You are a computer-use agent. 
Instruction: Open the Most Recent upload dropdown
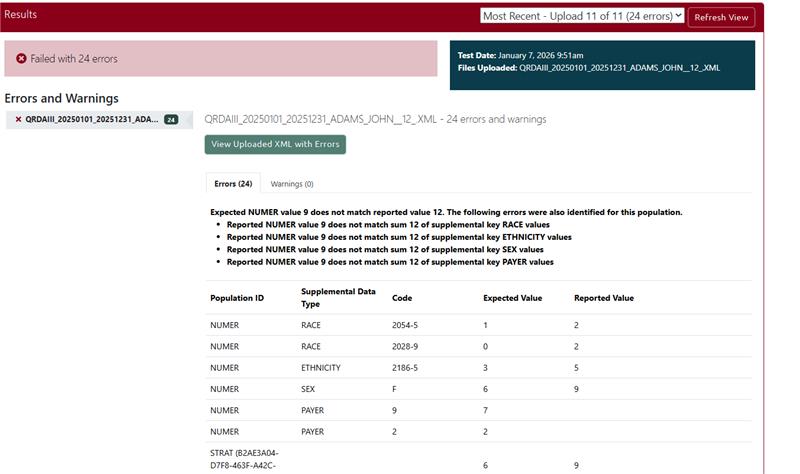(x=581, y=16)
